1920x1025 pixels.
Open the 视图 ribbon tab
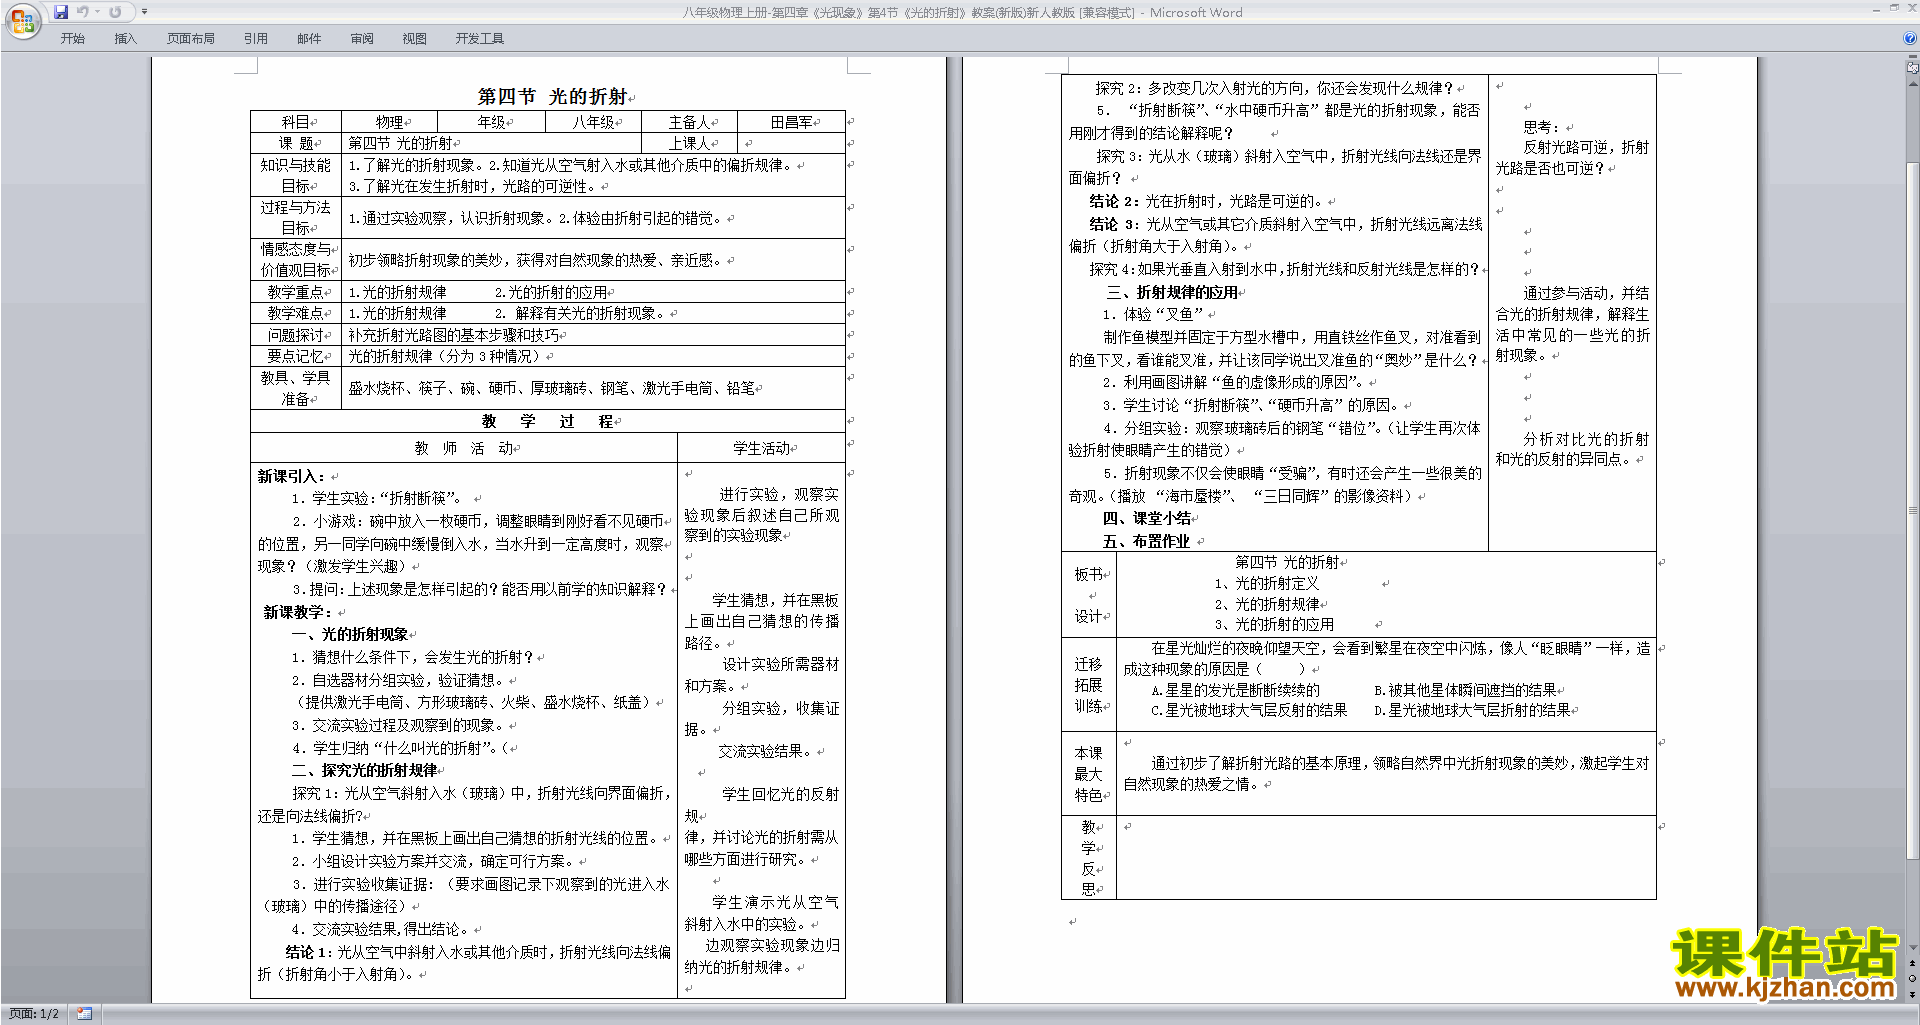(x=414, y=39)
